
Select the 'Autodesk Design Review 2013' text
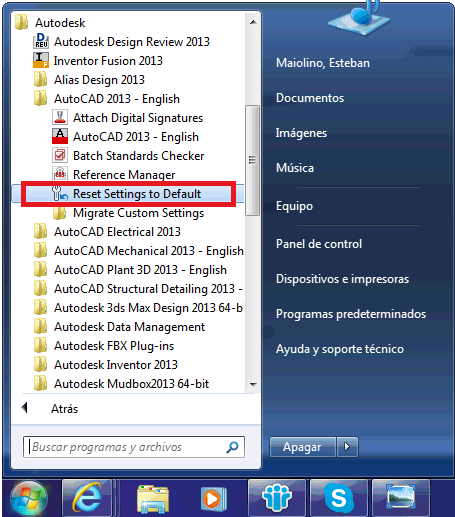(132, 42)
